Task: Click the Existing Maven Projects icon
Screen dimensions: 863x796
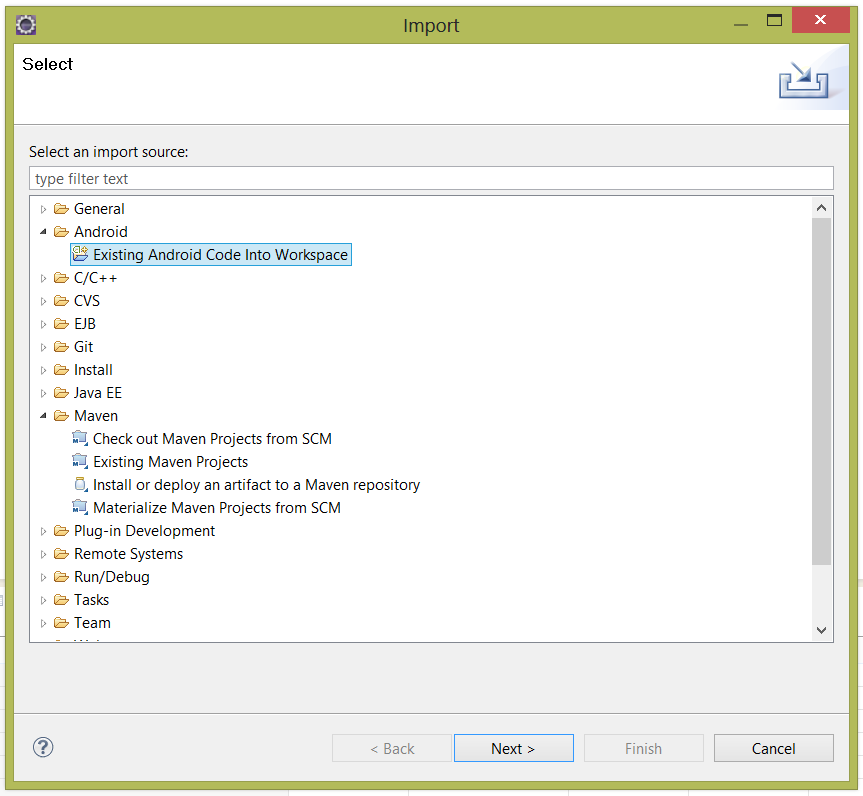Action: (80, 462)
